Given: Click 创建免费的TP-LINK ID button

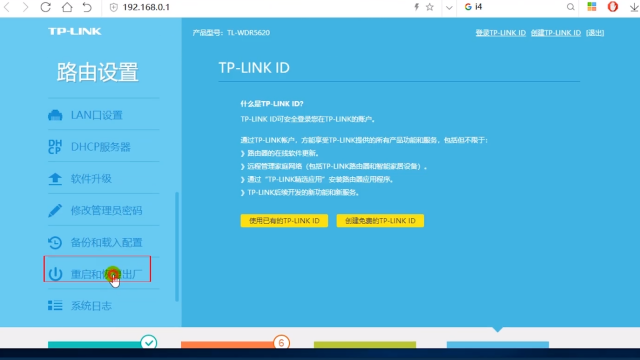Looking at the screenshot, I should [x=380, y=221].
